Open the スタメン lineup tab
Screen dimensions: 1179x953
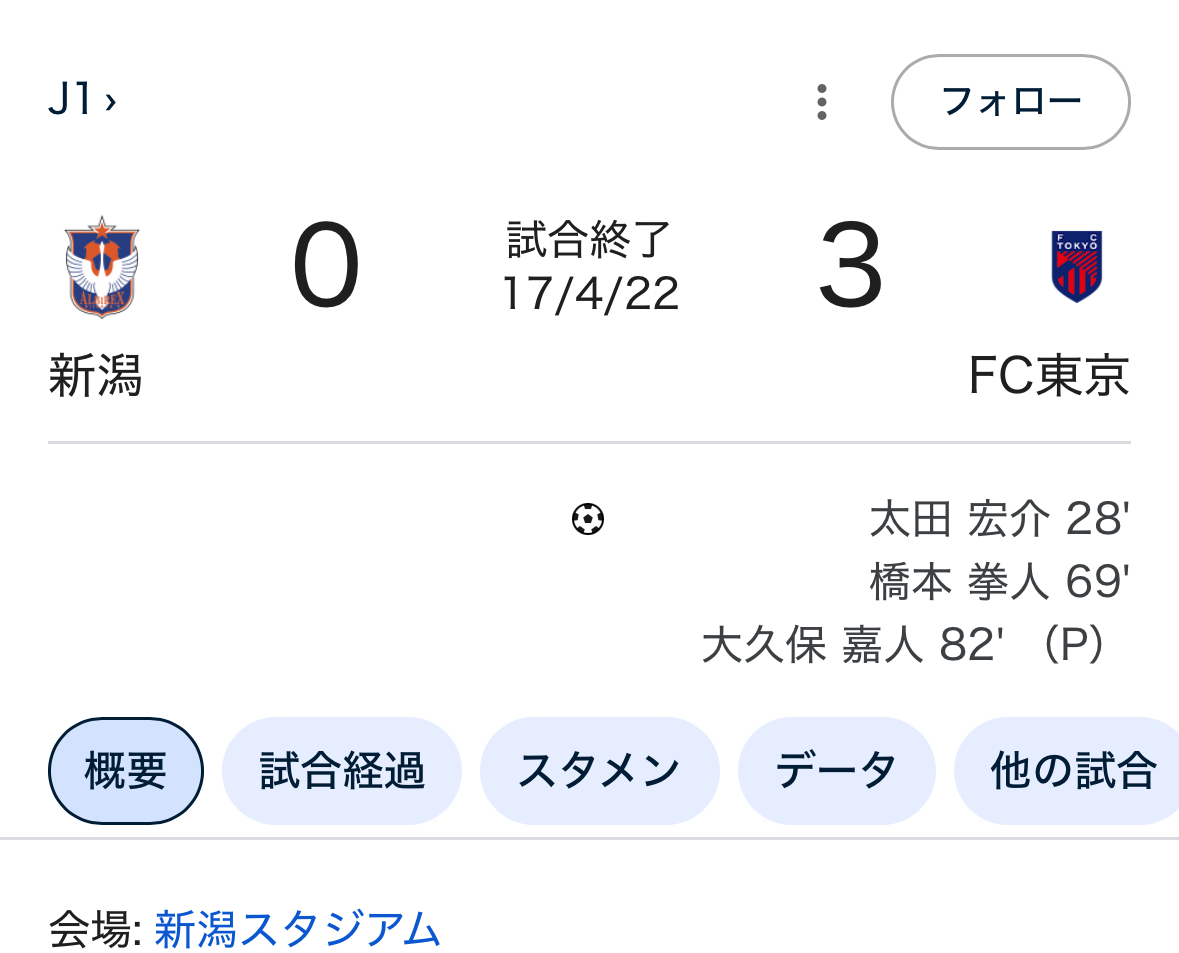[599, 771]
